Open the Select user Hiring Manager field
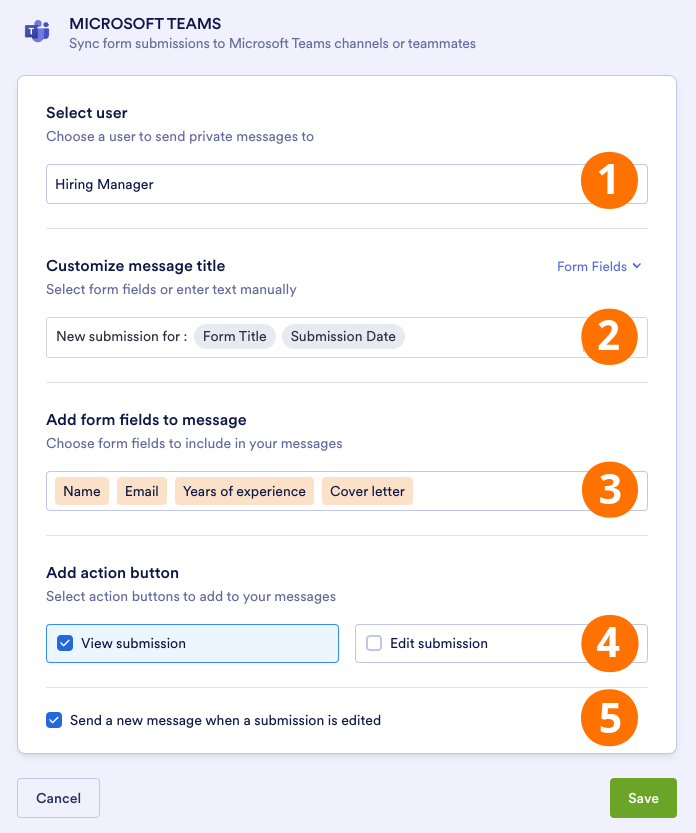This screenshot has width=696, height=833. [300, 184]
